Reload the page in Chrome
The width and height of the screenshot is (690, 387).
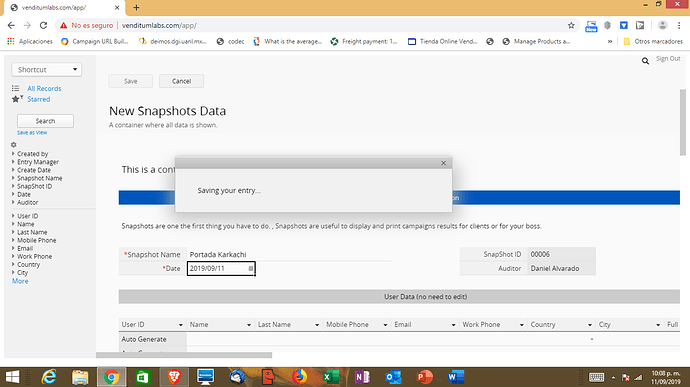[43, 26]
